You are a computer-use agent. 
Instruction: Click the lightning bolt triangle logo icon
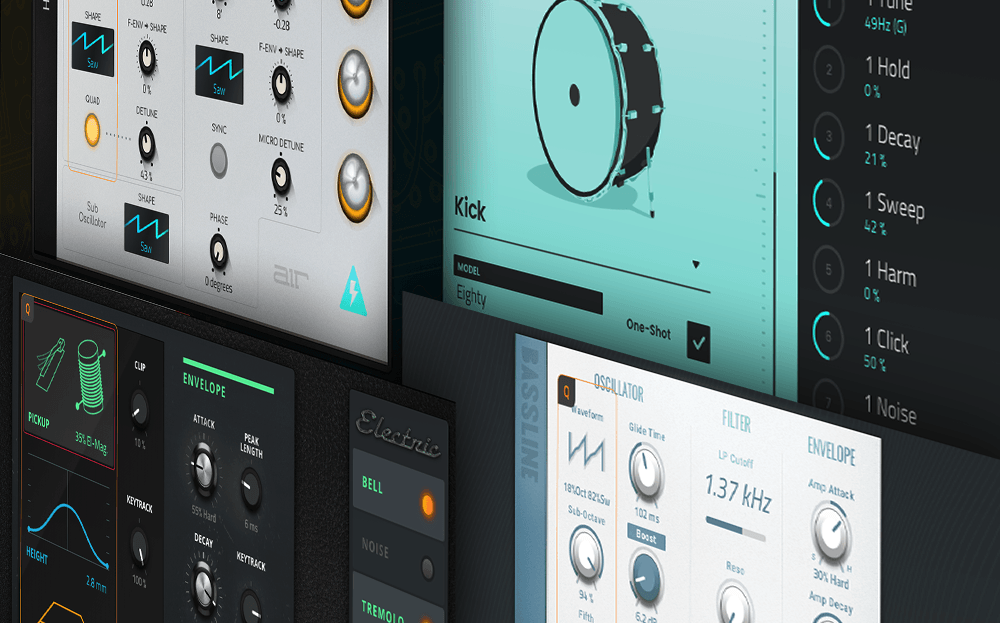(352, 290)
